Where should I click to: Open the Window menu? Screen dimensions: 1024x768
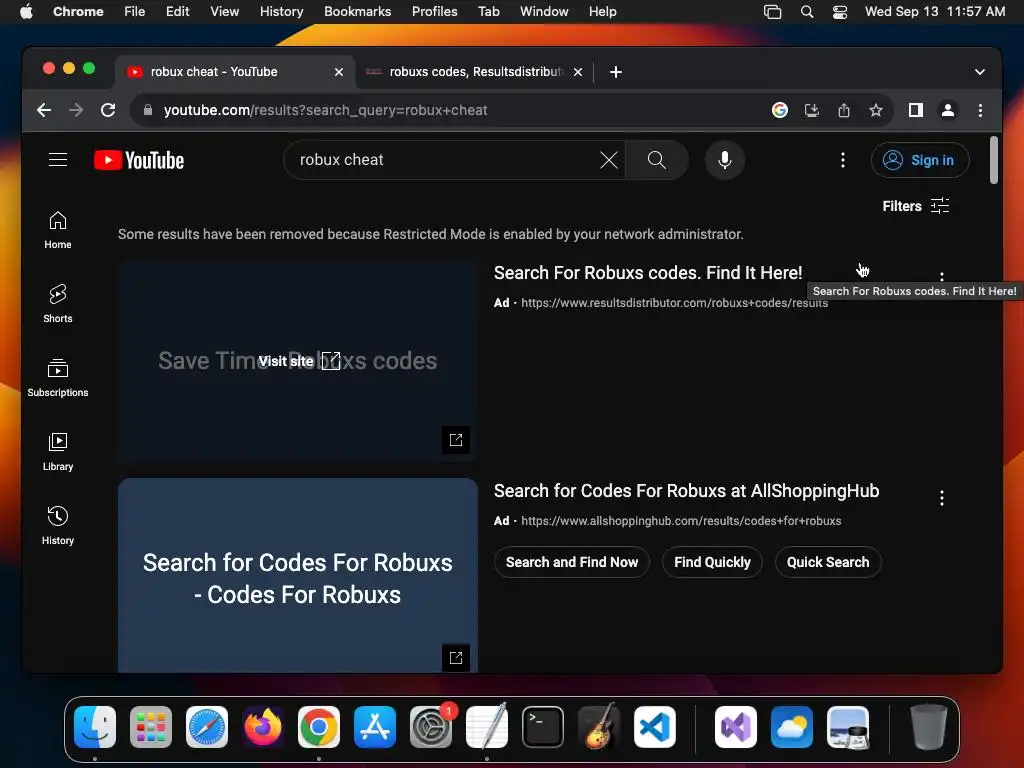pyautogui.click(x=544, y=12)
